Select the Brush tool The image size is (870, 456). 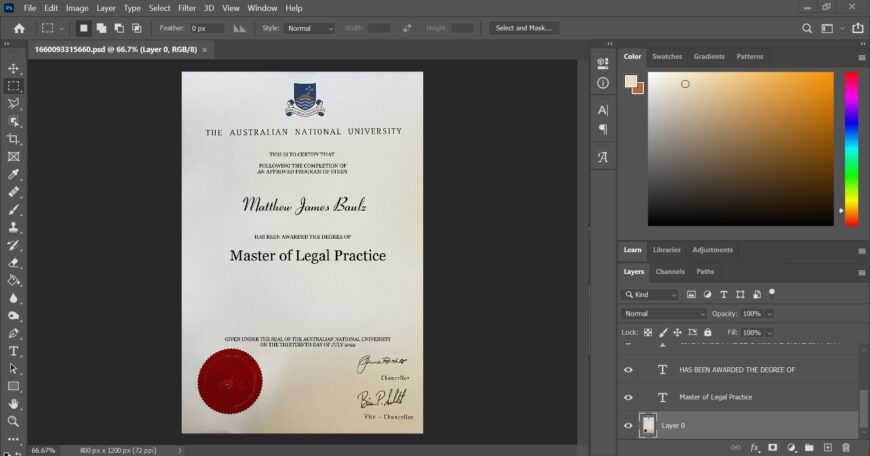13,210
